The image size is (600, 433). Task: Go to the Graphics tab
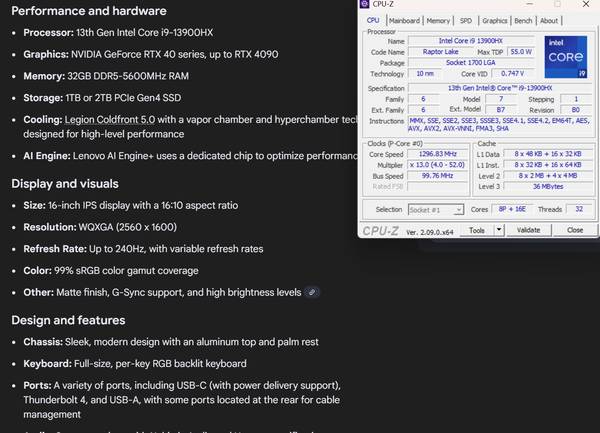[494, 20]
